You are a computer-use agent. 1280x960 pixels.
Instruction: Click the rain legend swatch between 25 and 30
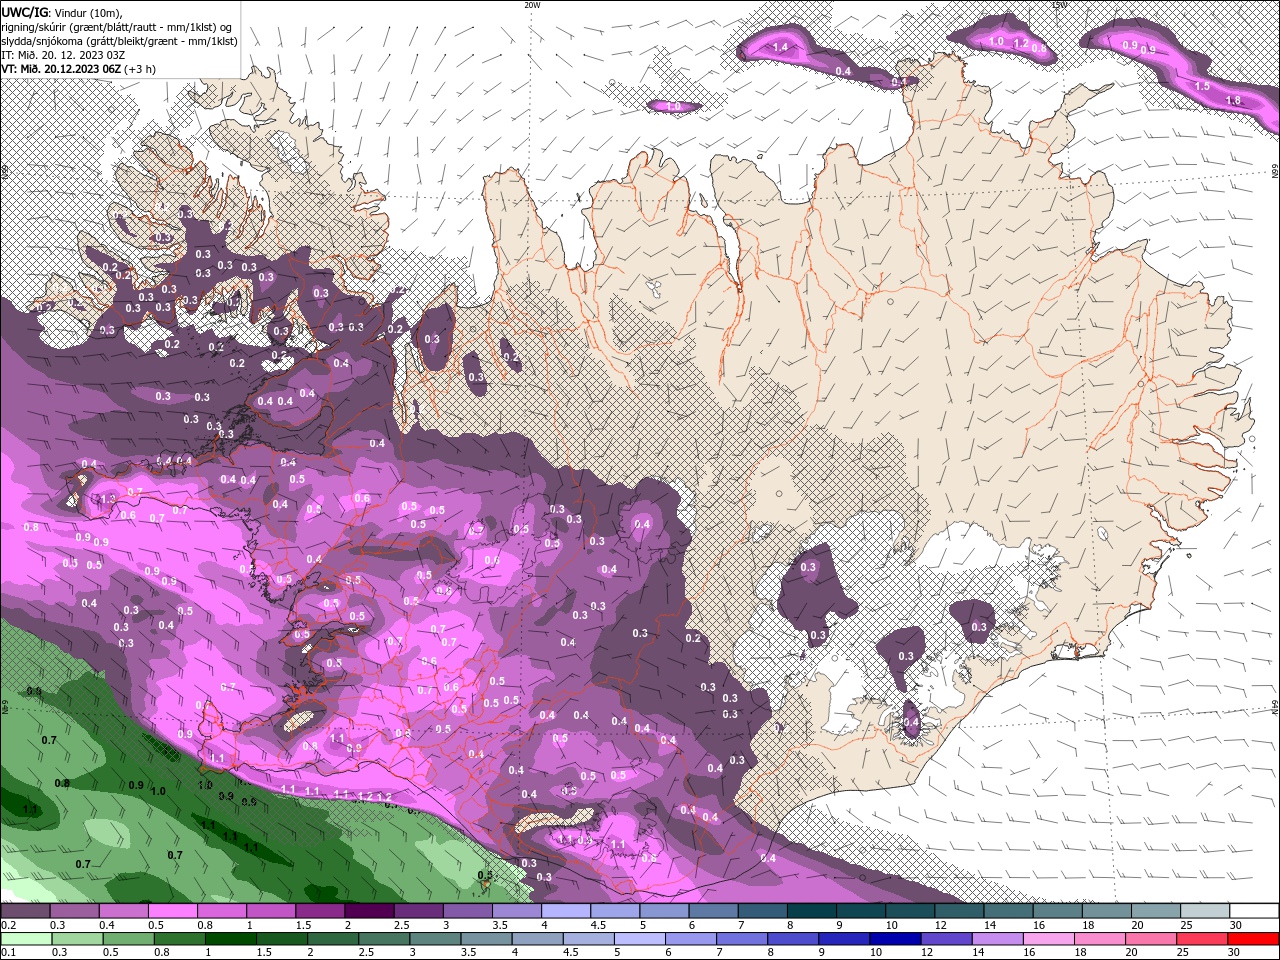1204,939
